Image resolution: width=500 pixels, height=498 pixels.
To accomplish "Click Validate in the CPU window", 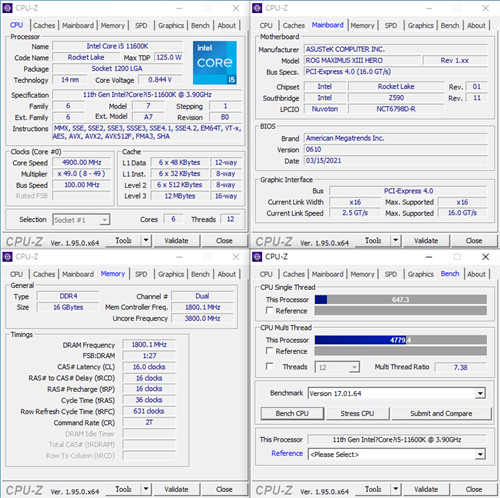I will pos(176,241).
